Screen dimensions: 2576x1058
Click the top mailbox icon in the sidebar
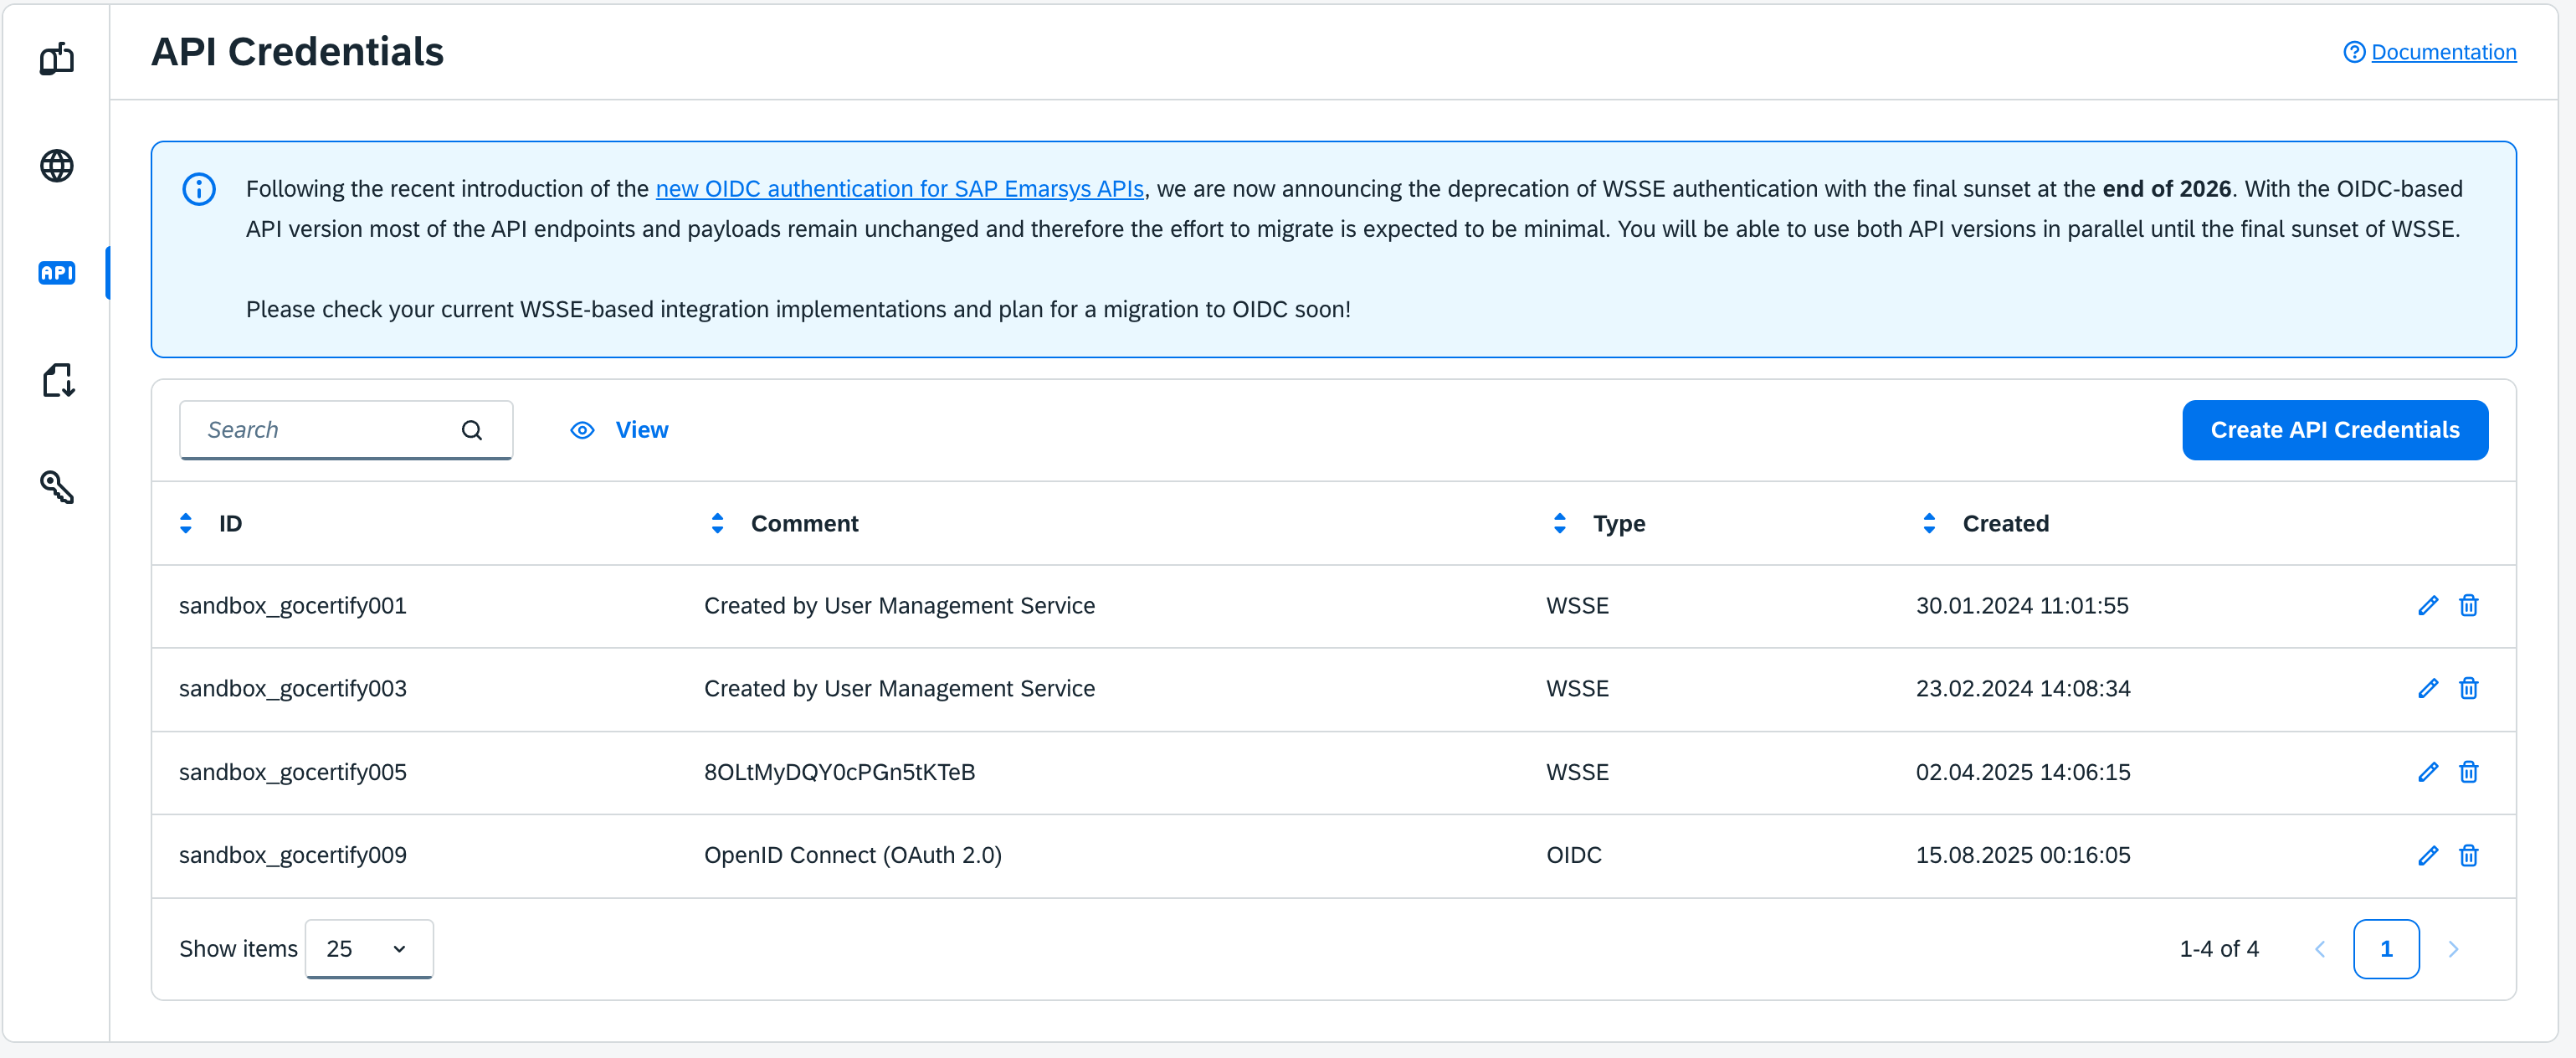pos(57,59)
